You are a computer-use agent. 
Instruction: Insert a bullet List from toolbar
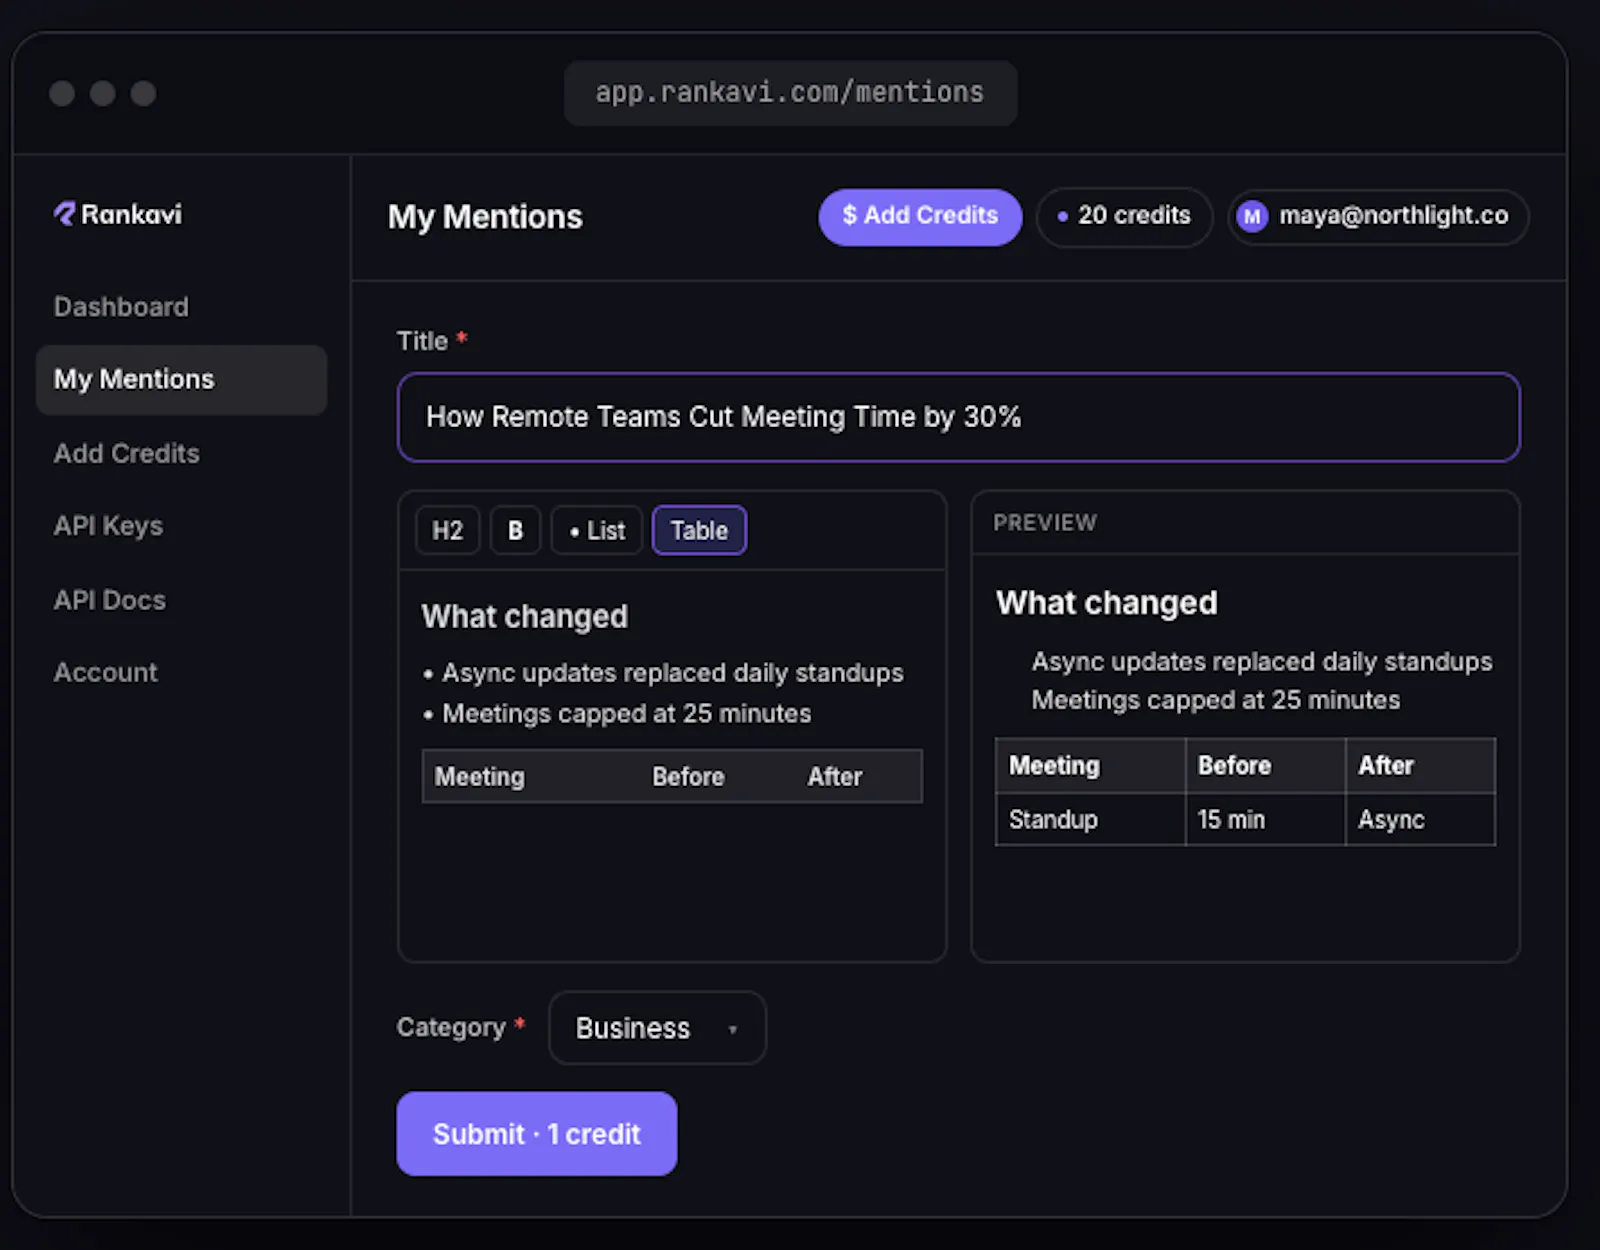click(597, 530)
